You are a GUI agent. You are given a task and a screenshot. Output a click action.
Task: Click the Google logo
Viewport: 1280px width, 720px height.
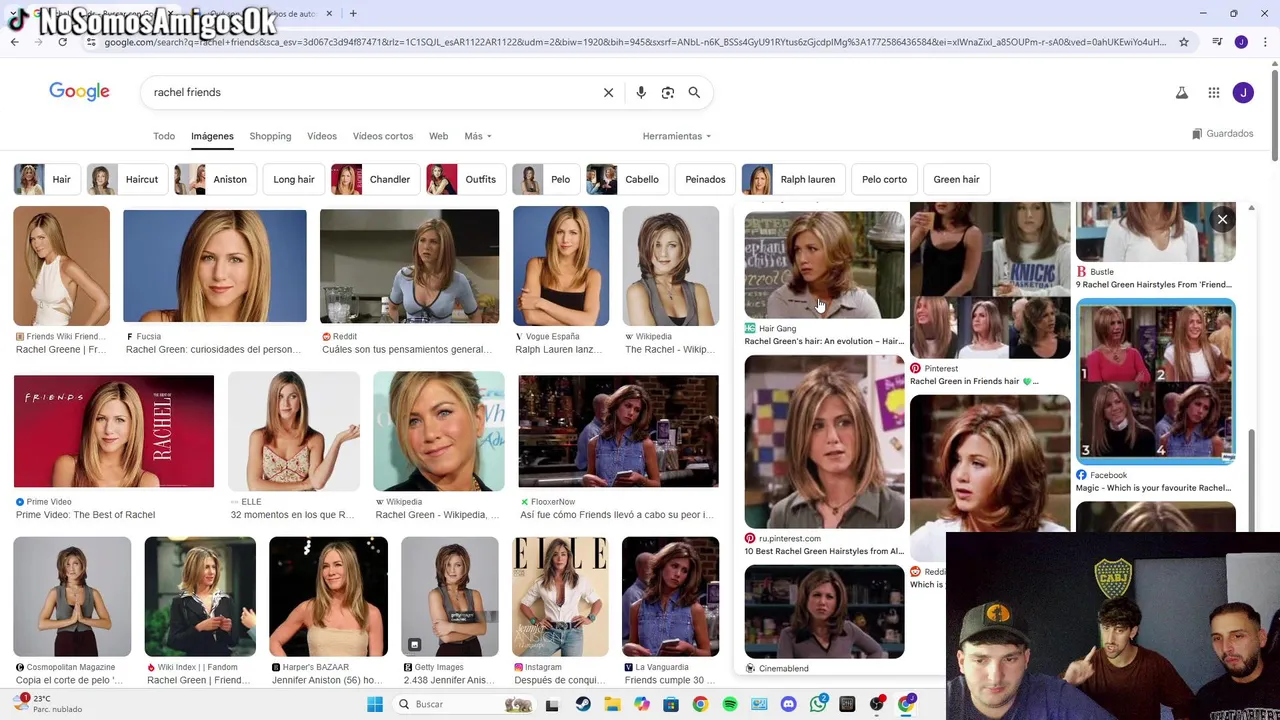(x=79, y=92)
